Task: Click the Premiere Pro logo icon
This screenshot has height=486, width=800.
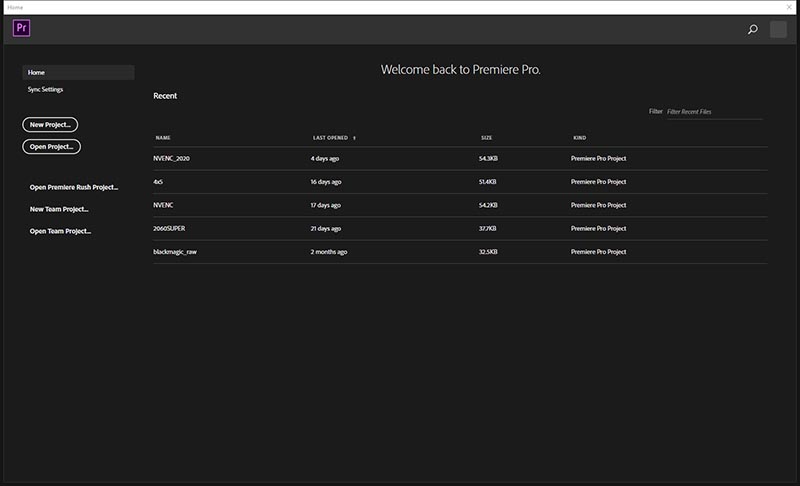Action: (21, 28)
